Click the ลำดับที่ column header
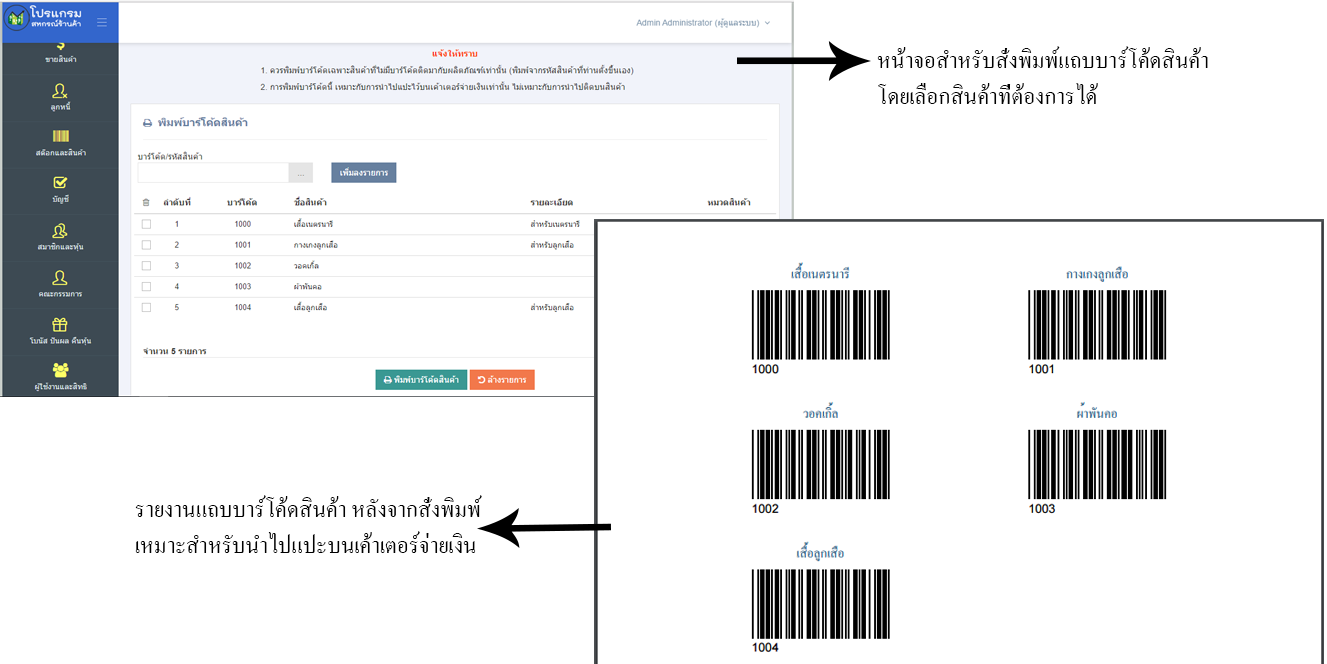 pos(177,203)
